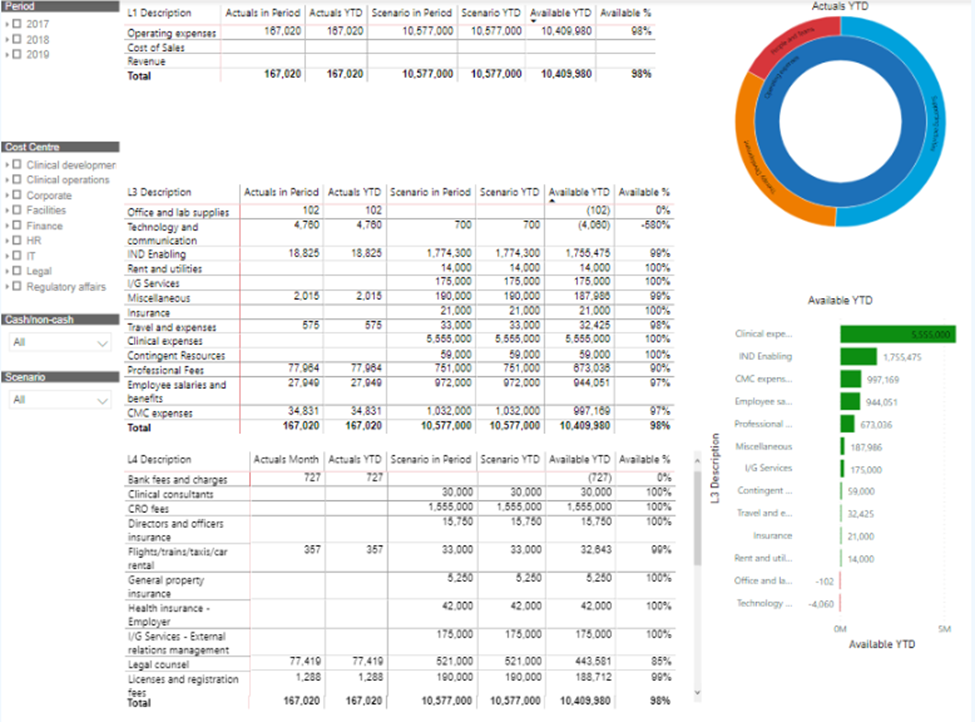Screen dimensions: 975x722
Task: Expand the 2018 period tree arrow
Action: tap(9, 39)
